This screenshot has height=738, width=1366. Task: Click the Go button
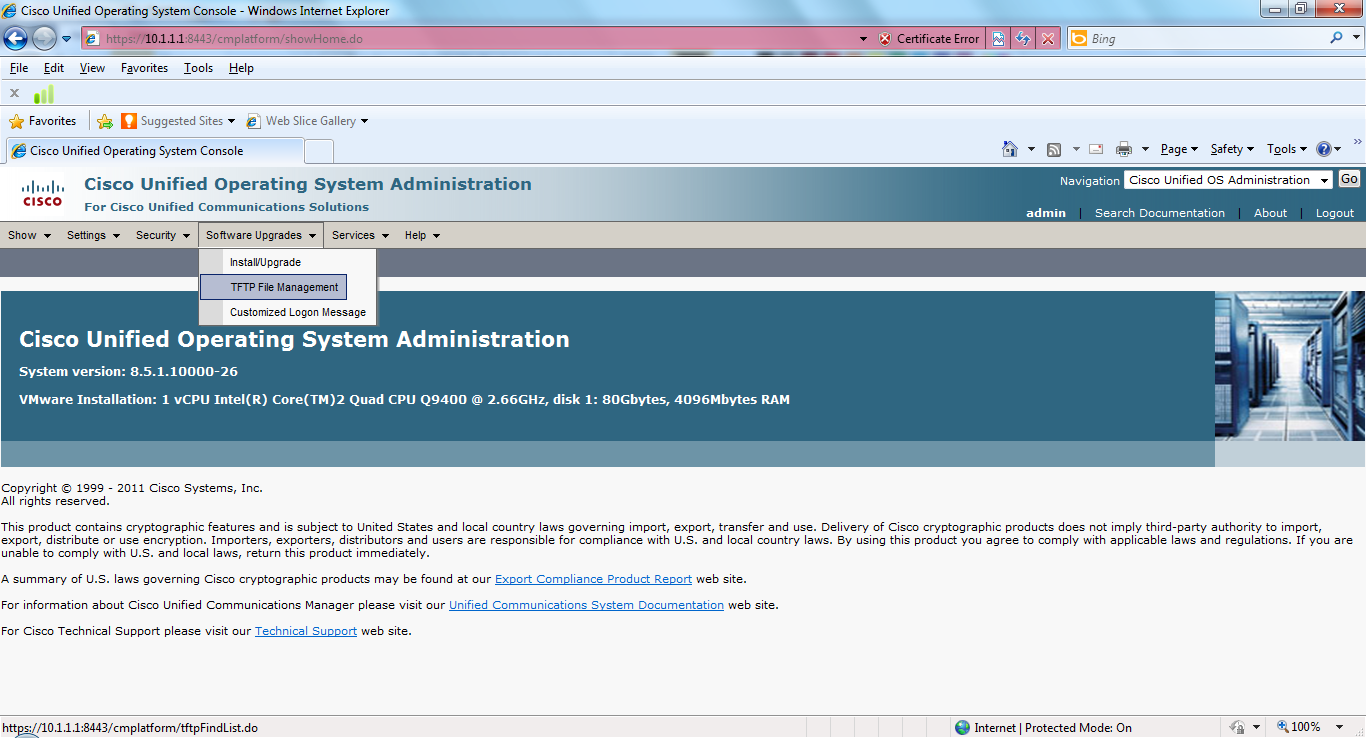point(1349,179)
